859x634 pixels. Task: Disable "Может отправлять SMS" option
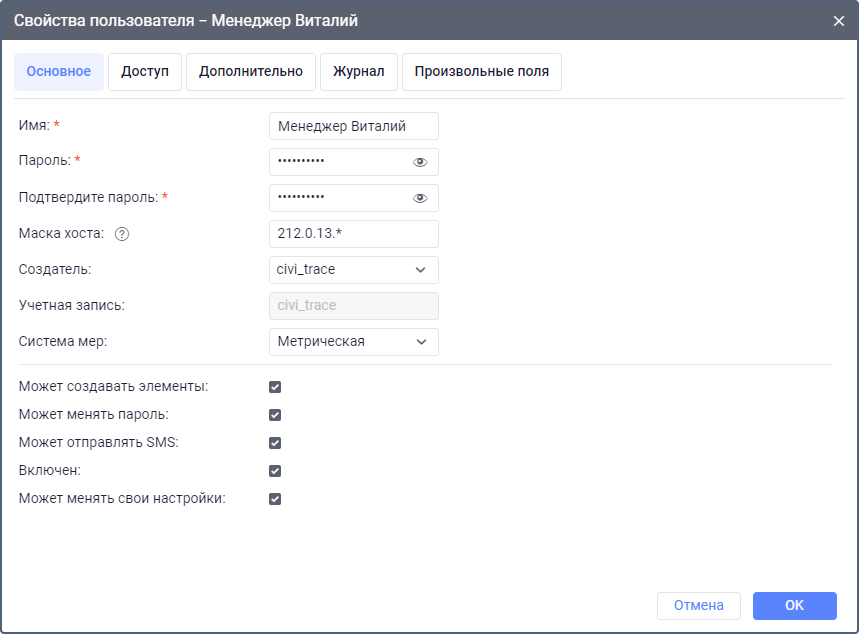pos(275,443)
